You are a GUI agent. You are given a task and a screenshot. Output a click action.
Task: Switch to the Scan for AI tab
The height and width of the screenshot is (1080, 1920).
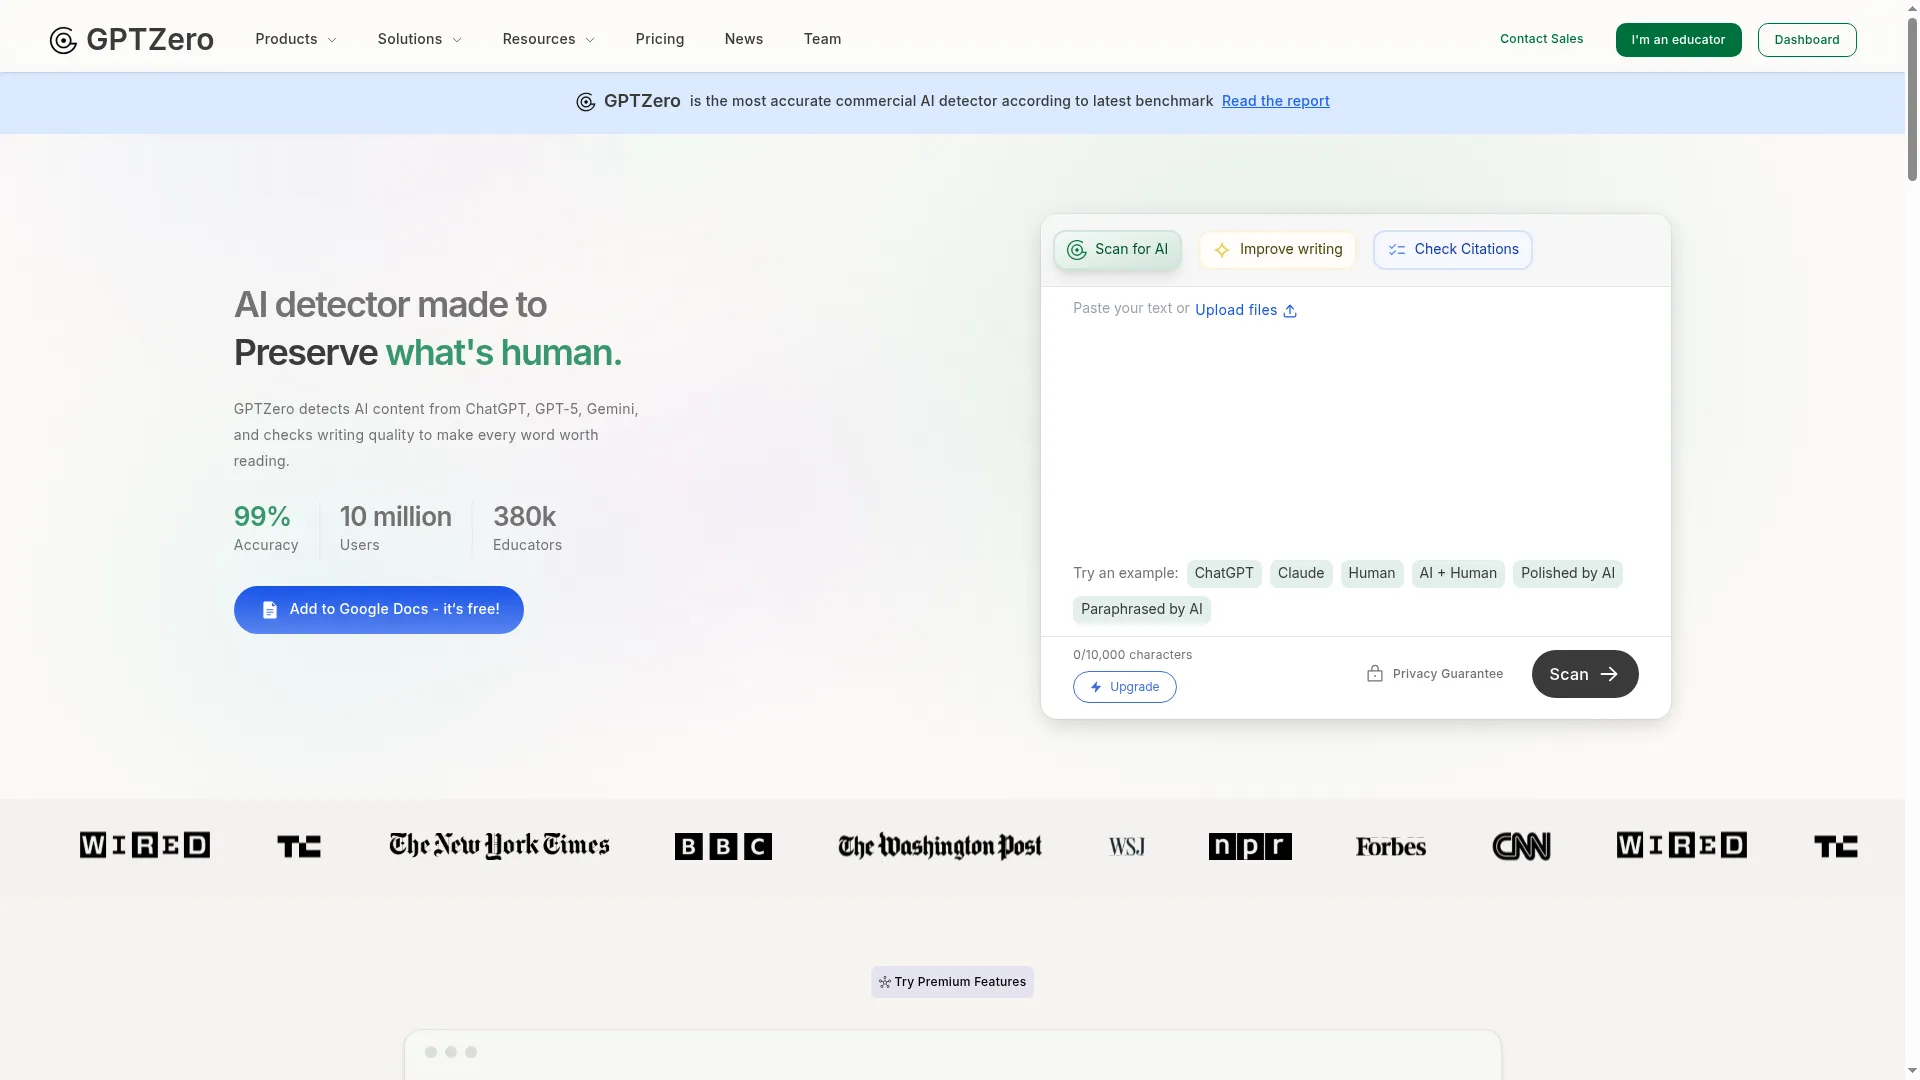[1117, 249]
